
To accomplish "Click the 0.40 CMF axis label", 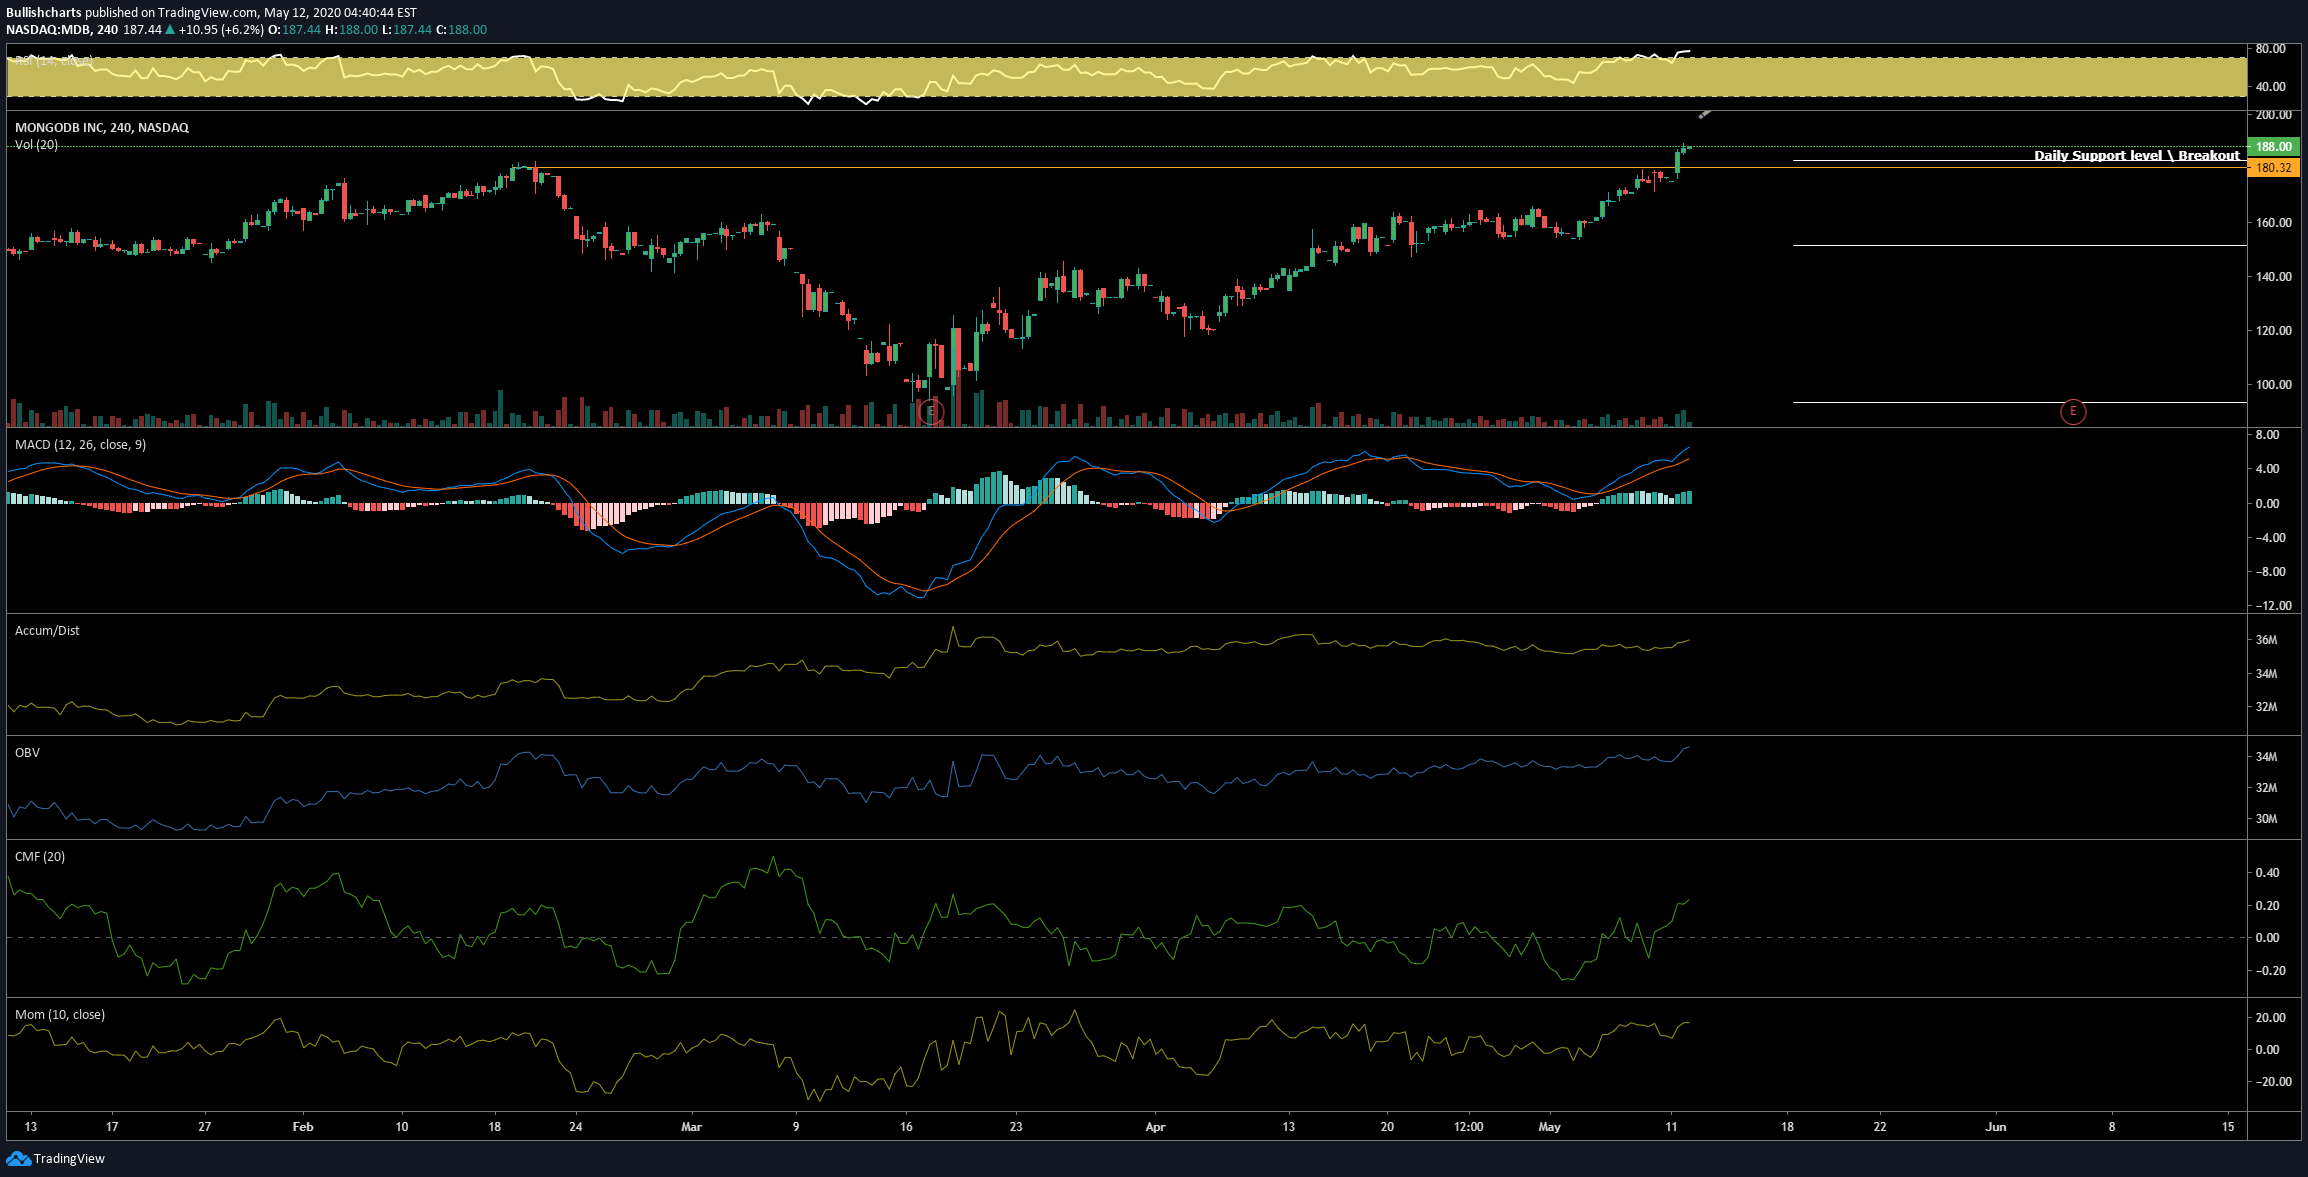I will pyautogui.click(x=2268, y=873).
